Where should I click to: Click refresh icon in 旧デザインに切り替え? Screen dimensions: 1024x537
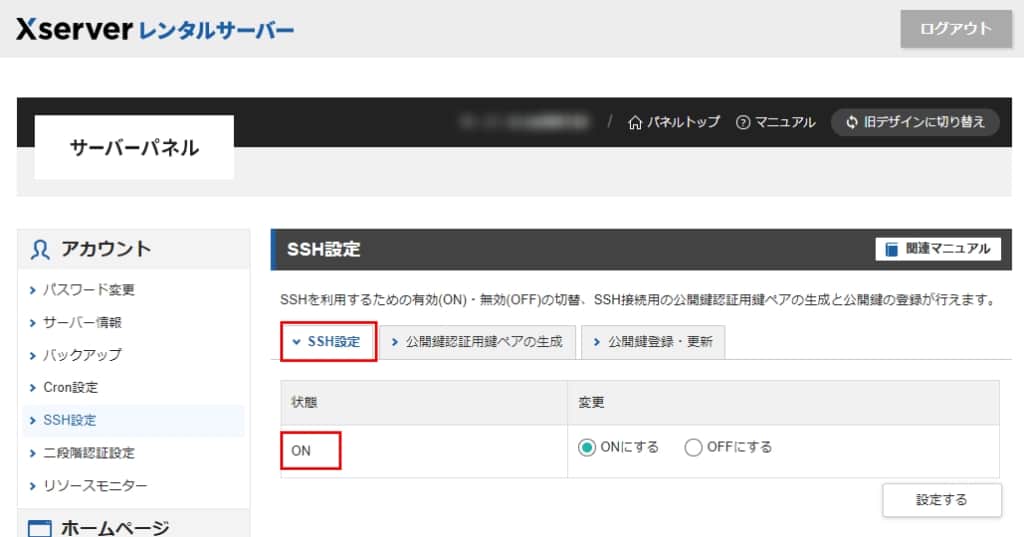pos(852,122)
